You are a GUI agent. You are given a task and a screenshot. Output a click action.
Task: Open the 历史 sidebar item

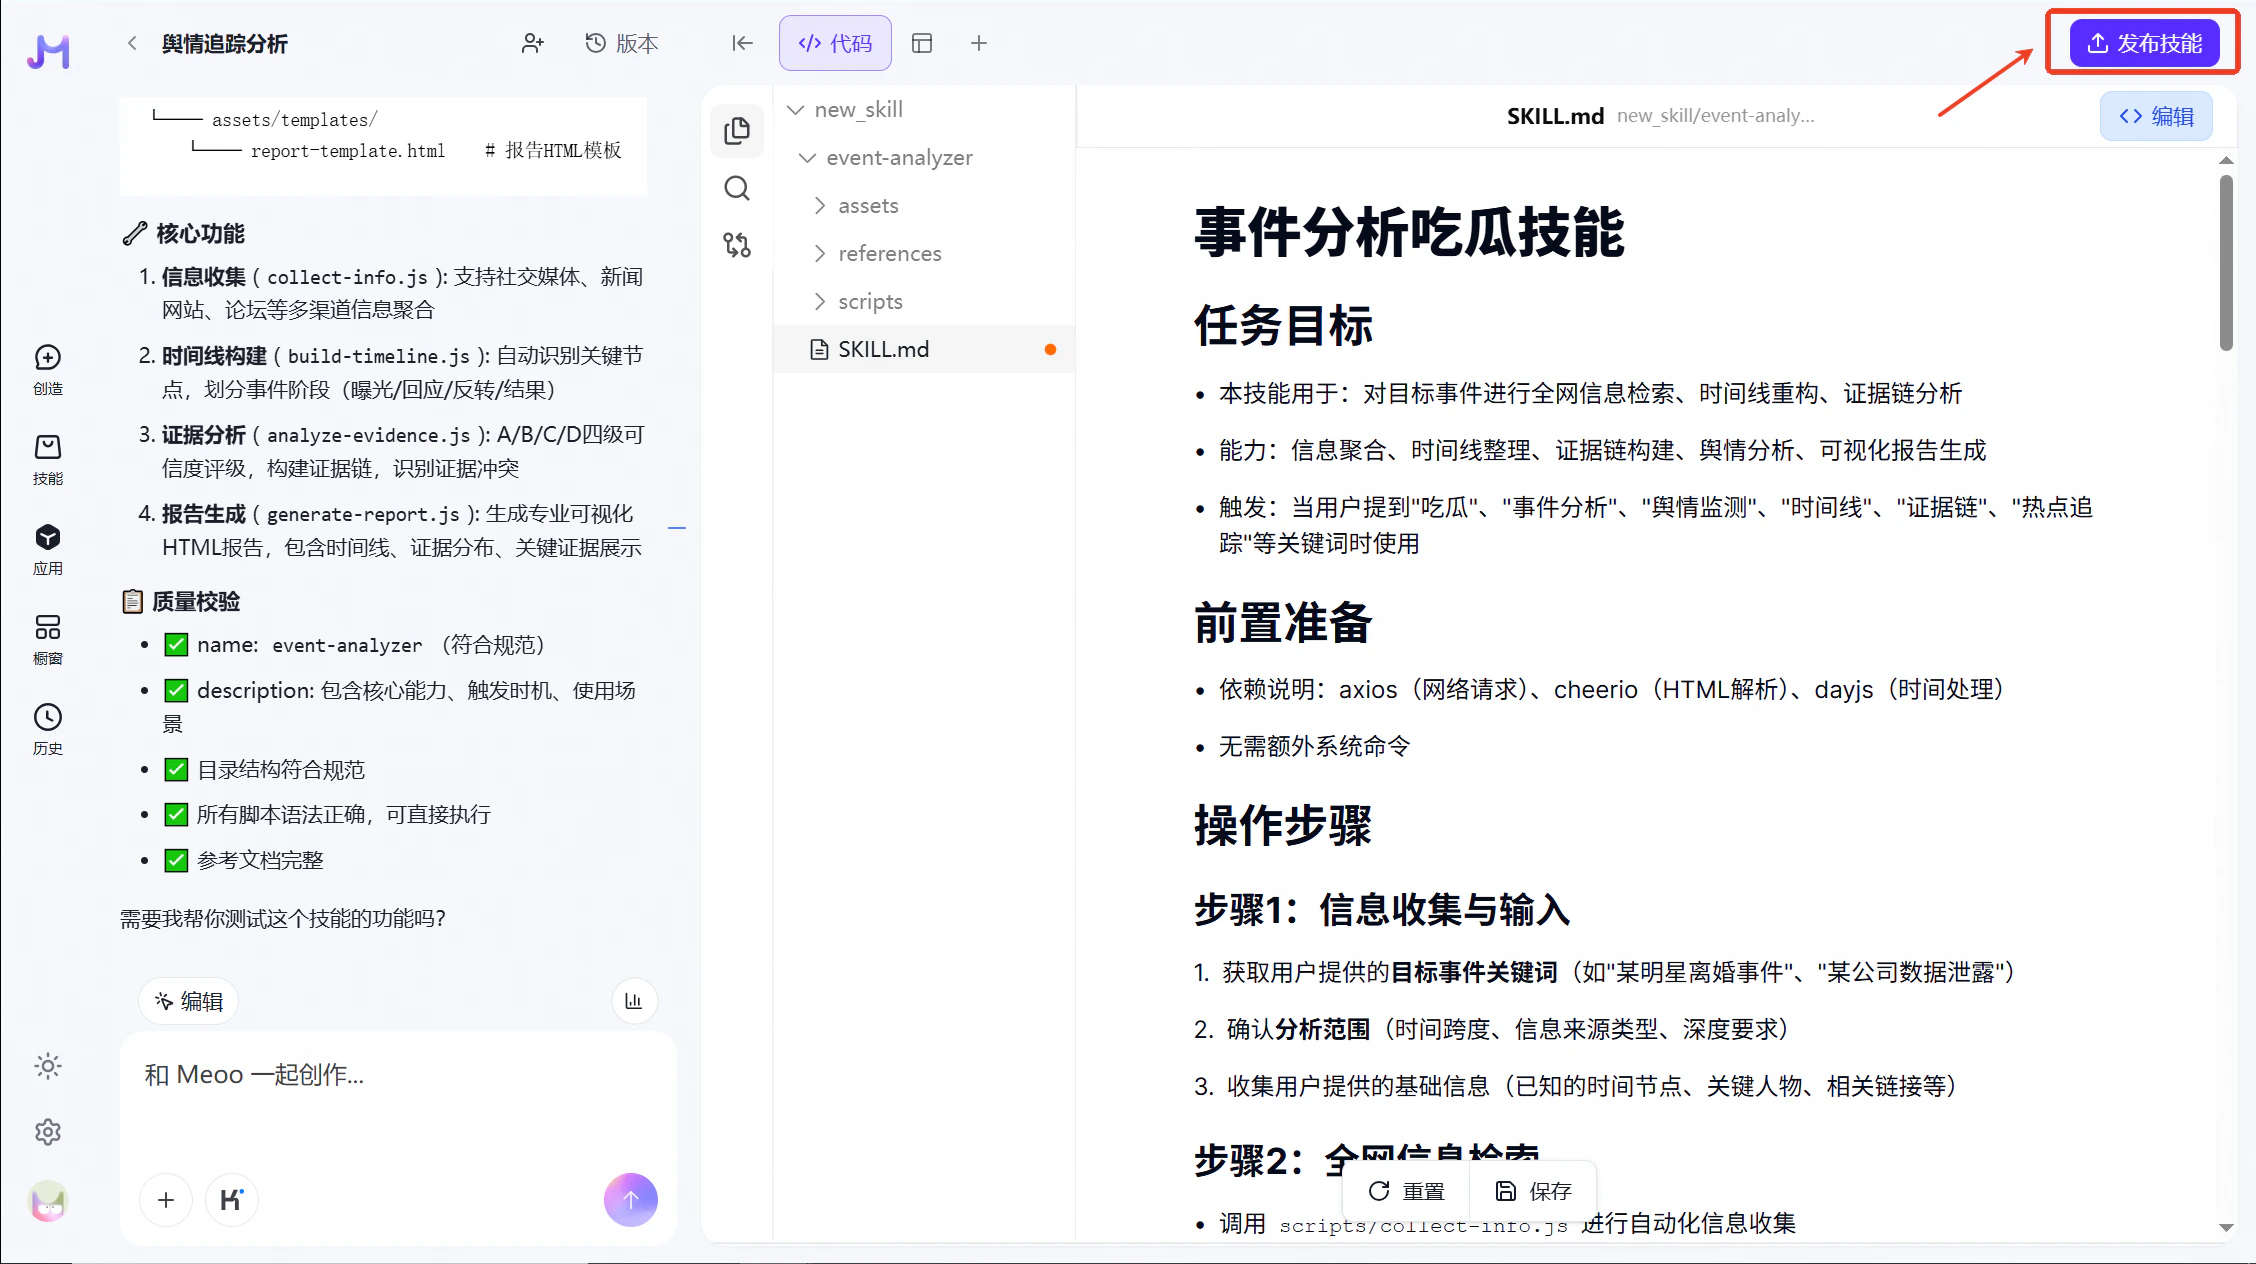point(48,729)
